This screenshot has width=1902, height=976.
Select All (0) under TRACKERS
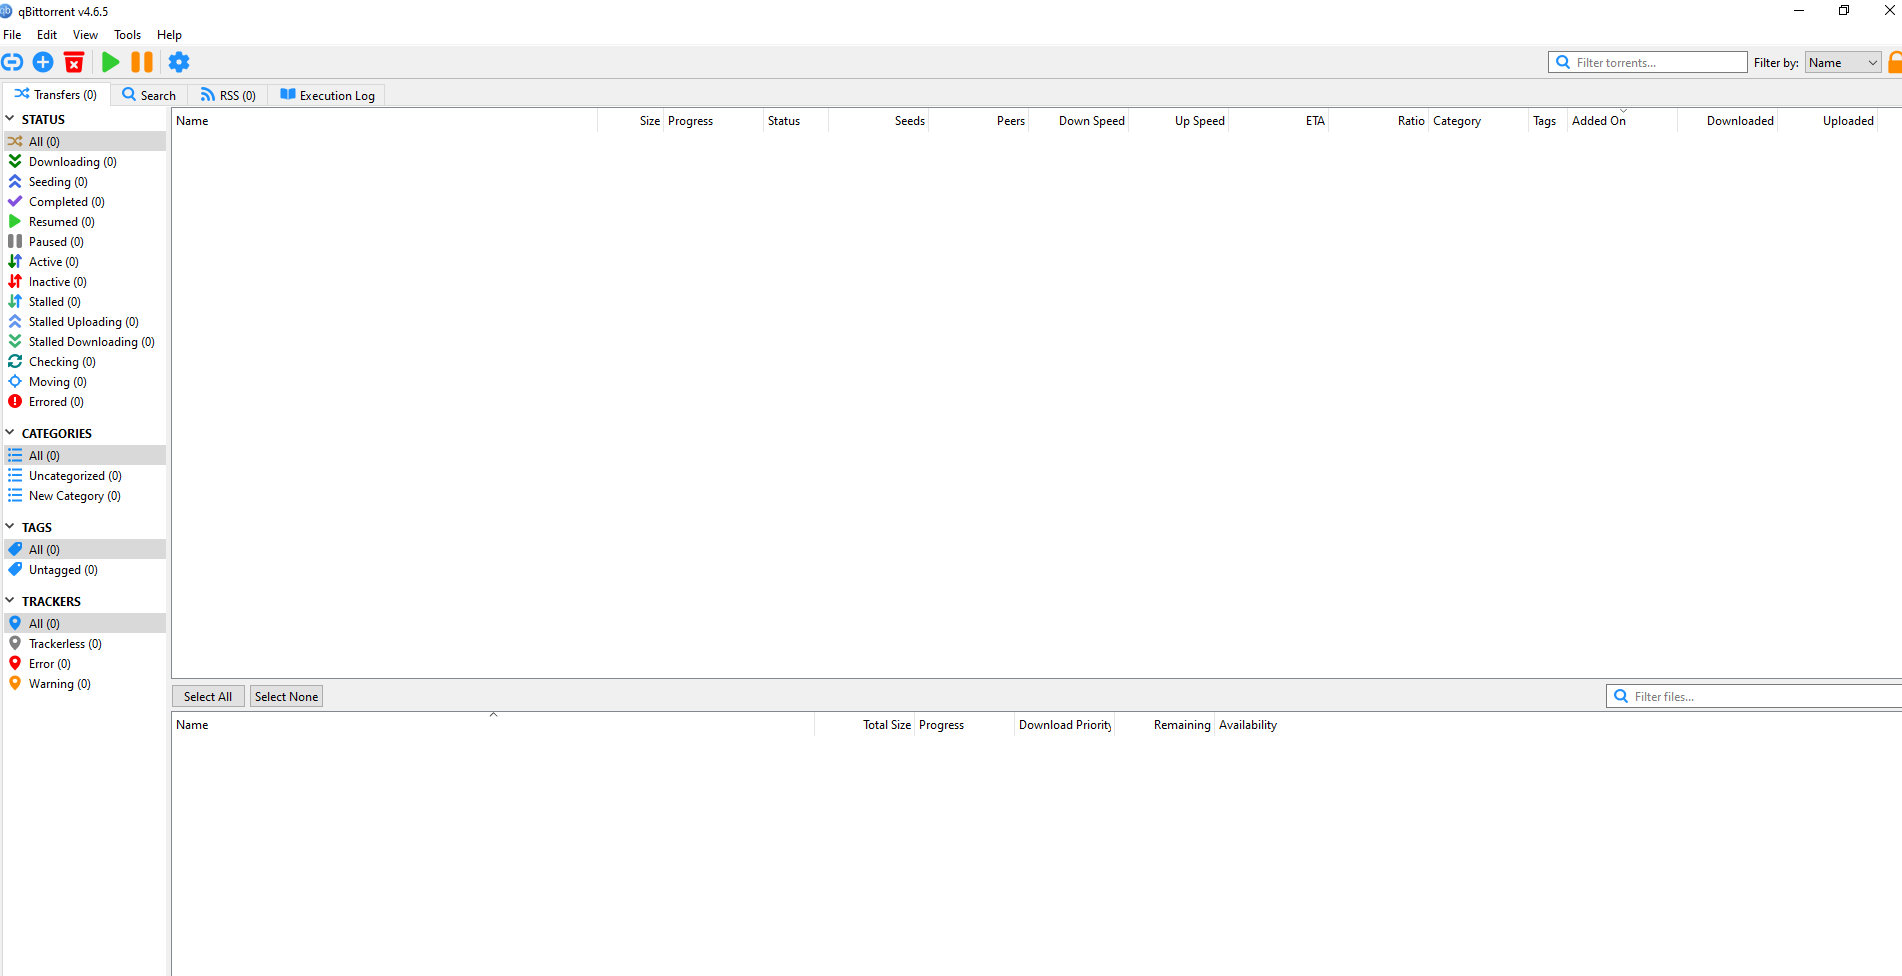85,623
